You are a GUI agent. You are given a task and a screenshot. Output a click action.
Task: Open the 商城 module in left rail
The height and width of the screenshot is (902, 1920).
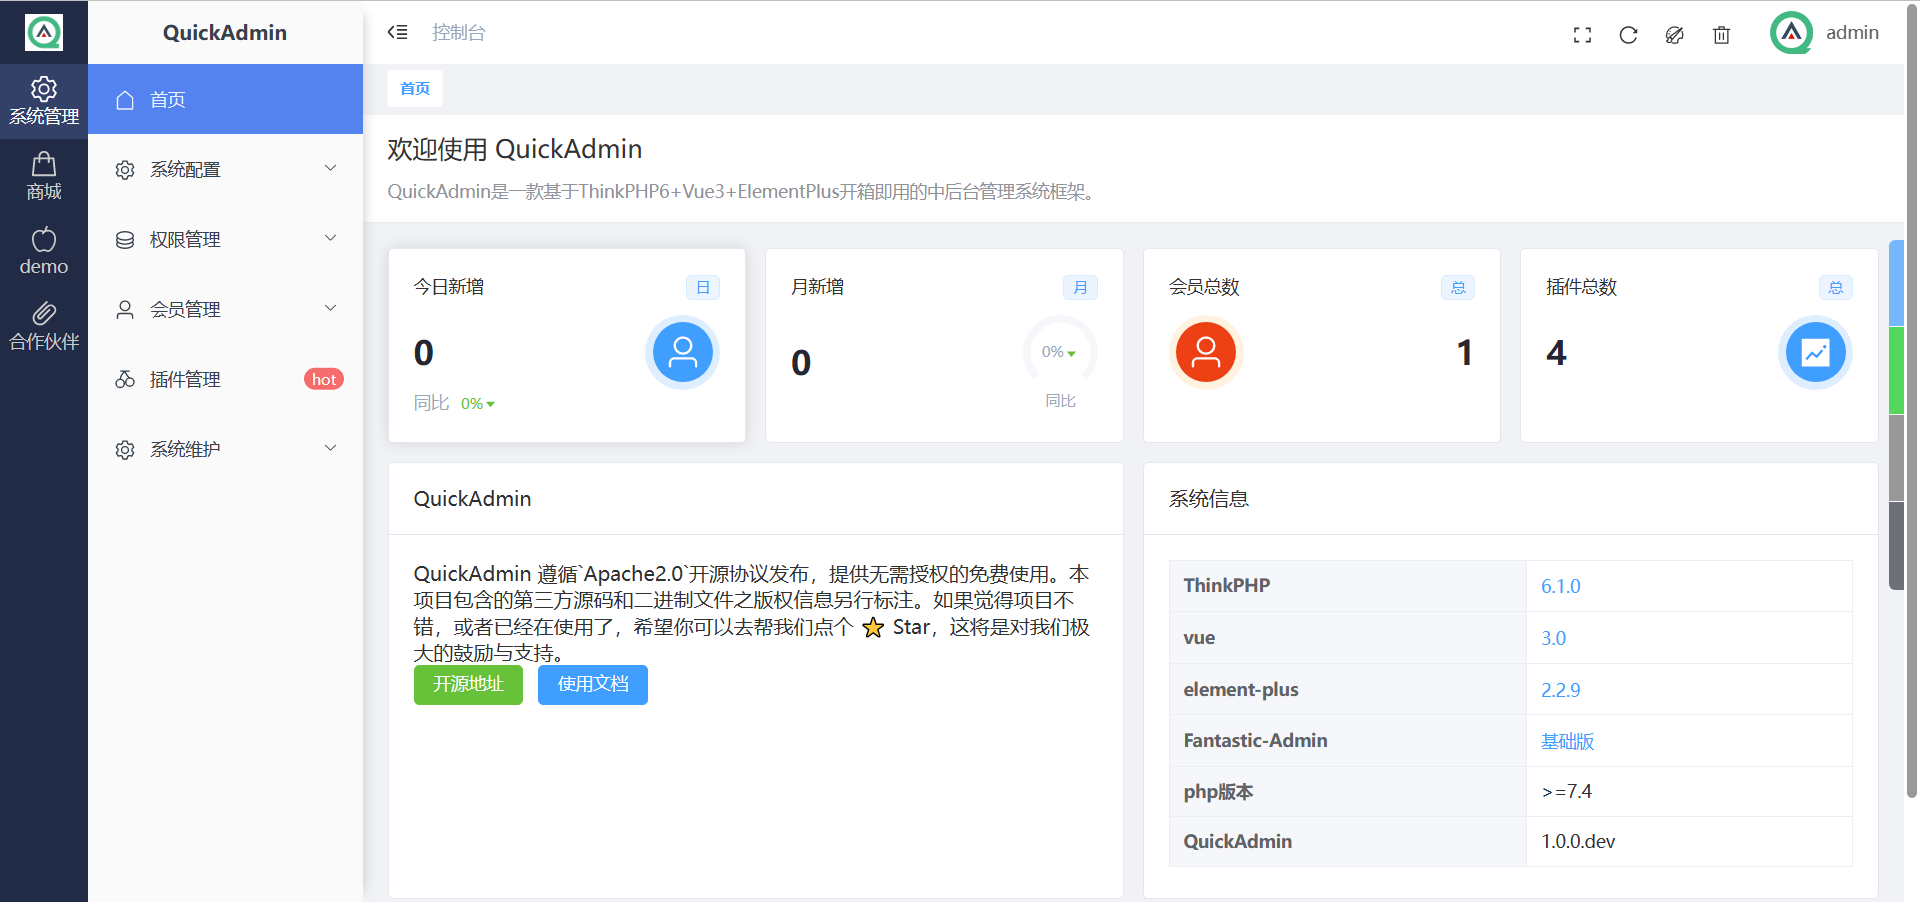[x=44, y=177]
